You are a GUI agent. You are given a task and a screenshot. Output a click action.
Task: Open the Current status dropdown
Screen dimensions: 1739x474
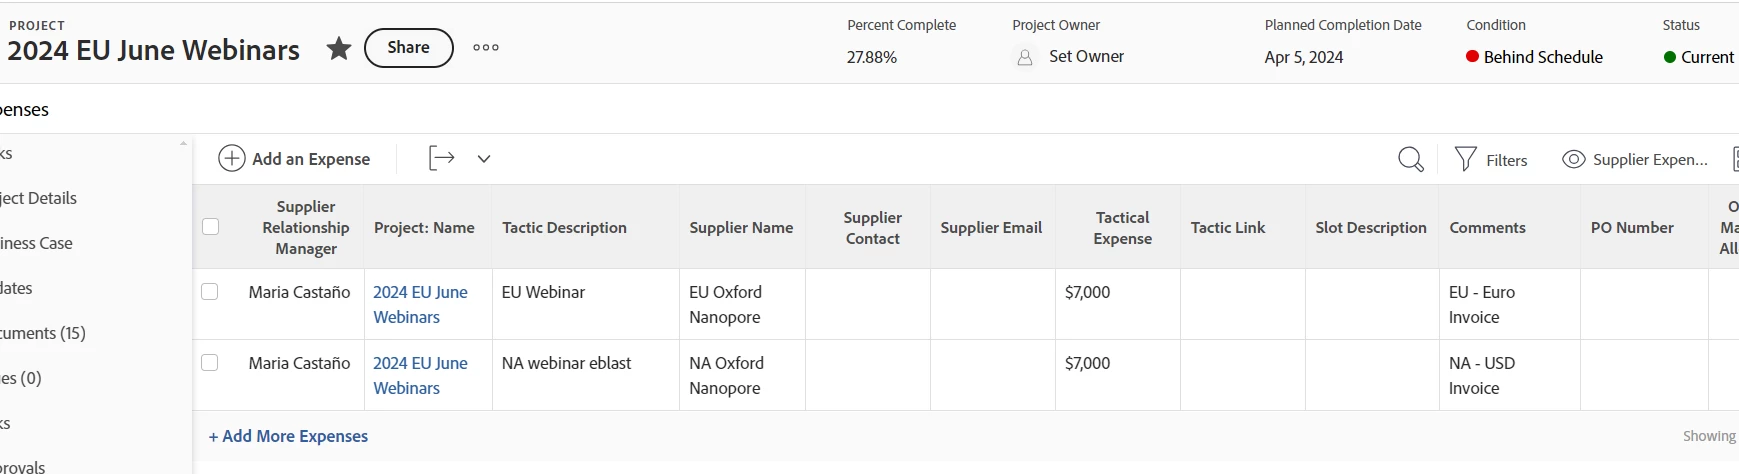[x=1706, y=57]
